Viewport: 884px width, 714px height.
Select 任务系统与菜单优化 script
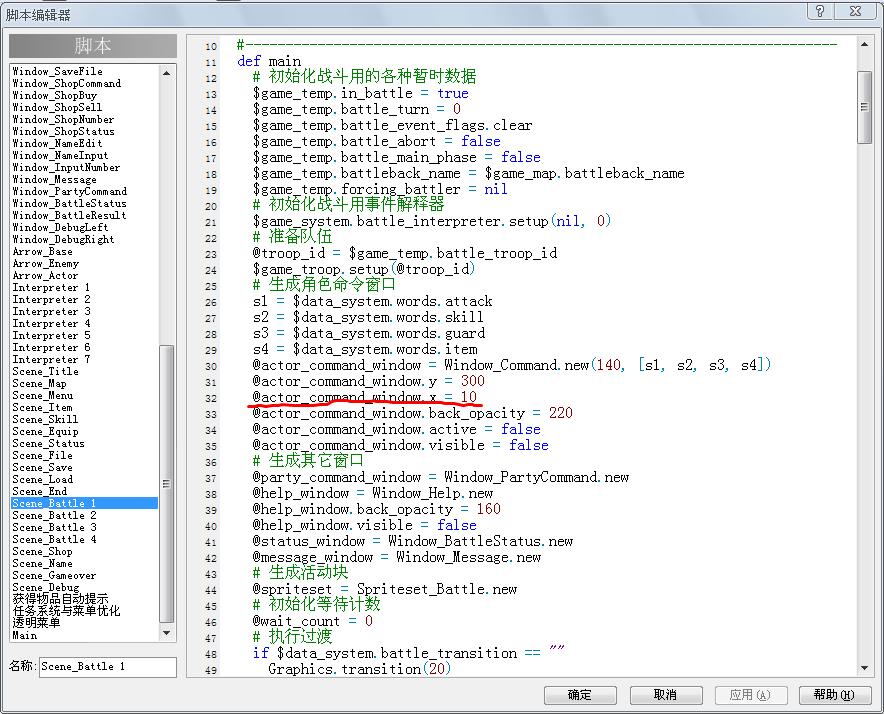click(67, 611)
